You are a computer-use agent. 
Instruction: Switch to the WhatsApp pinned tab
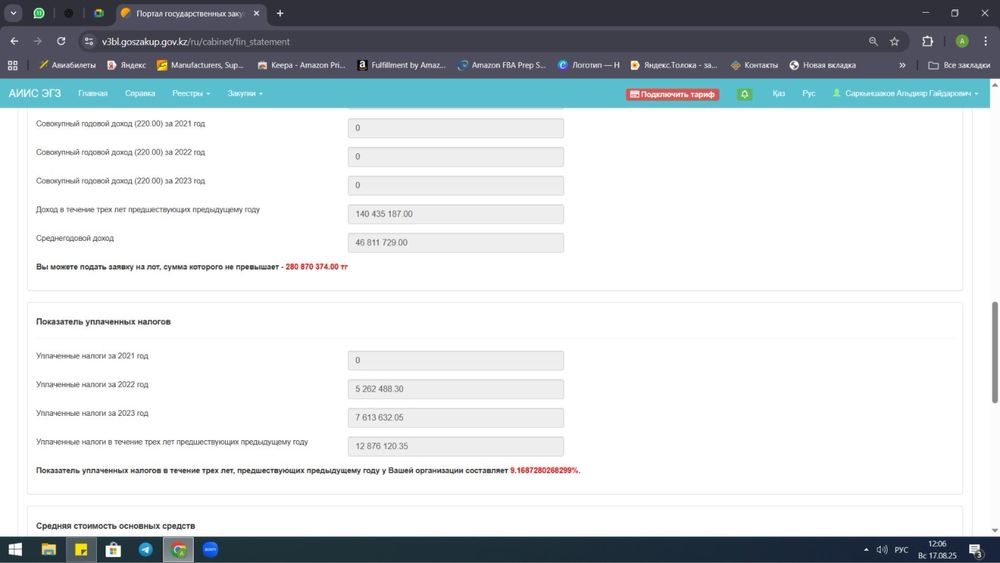pos(39,13)
